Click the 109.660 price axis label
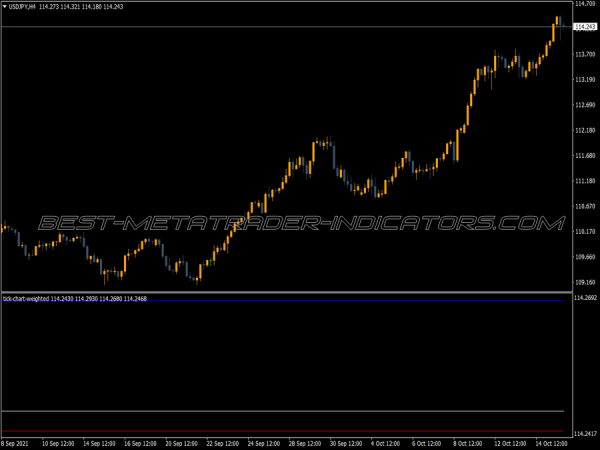This screenshot has width=600, height=450. 585,257
